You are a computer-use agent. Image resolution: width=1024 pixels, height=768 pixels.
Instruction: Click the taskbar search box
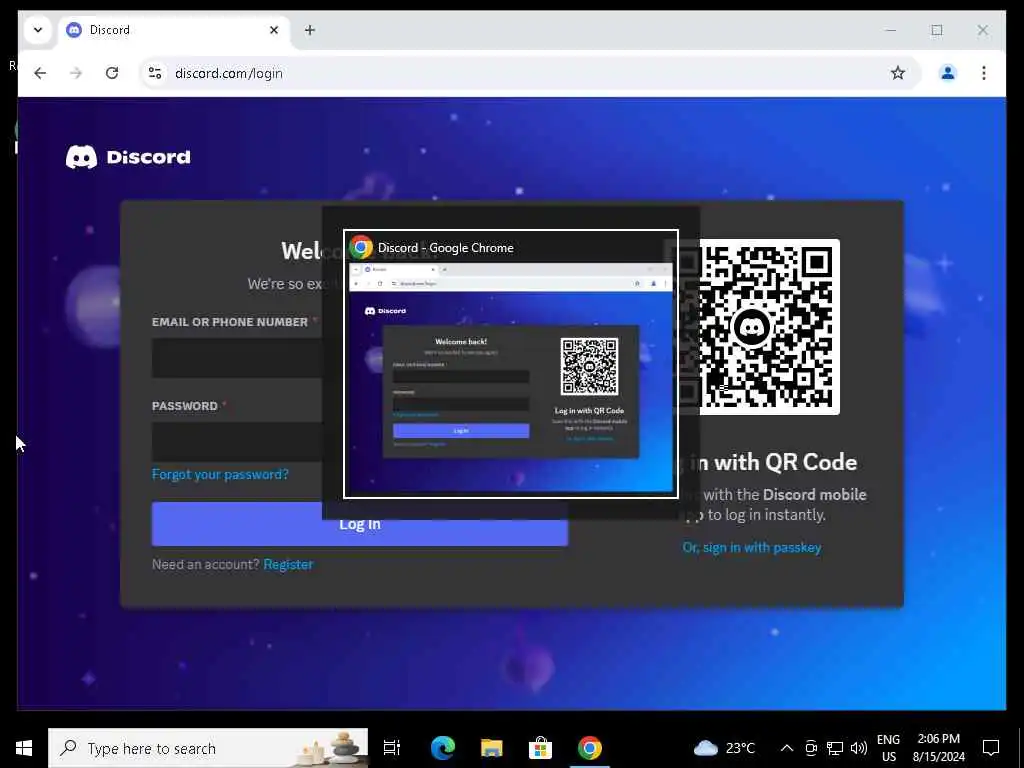[208, 748]
